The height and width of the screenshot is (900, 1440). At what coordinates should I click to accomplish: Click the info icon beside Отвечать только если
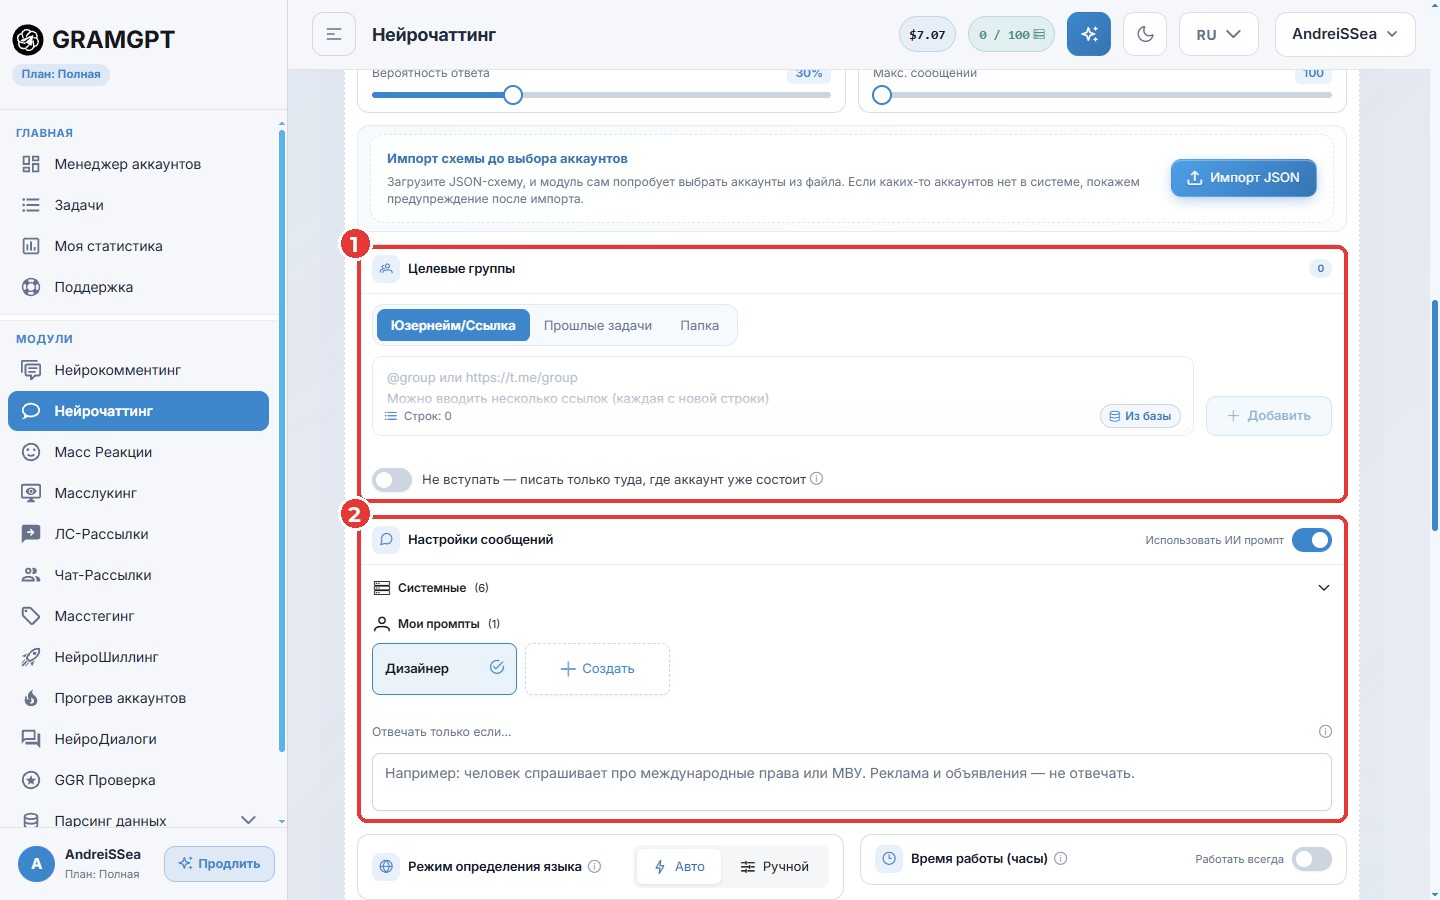pos(1325,731)
